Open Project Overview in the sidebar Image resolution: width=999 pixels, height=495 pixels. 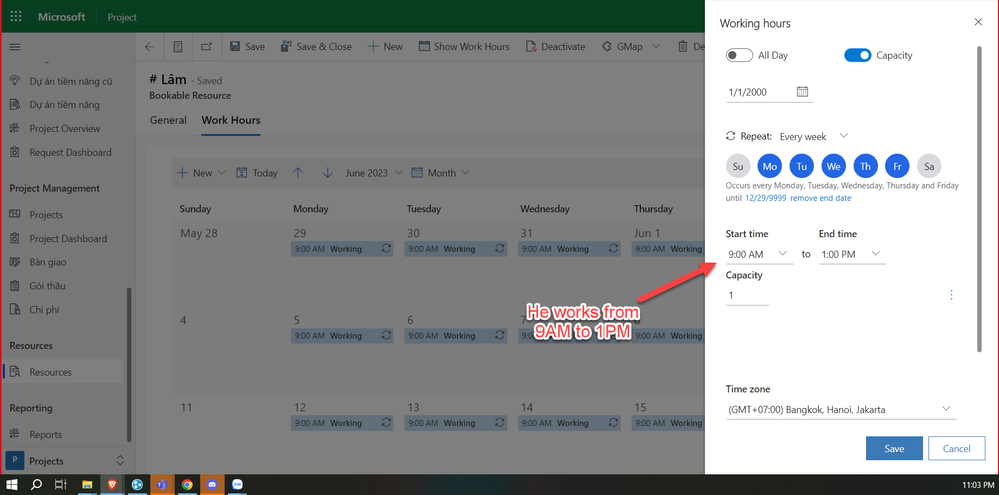click(62, 129)
